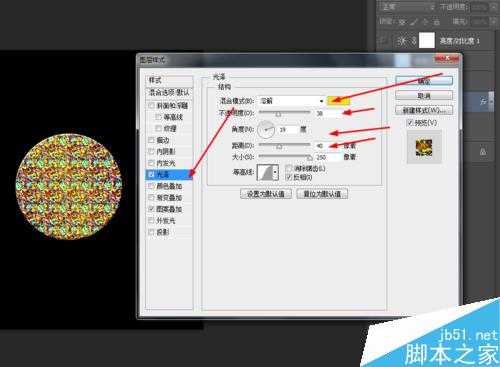Open the 等高线 contour picker arrow
The width and height of the screenshot is (500, 367).
[275, 172]
